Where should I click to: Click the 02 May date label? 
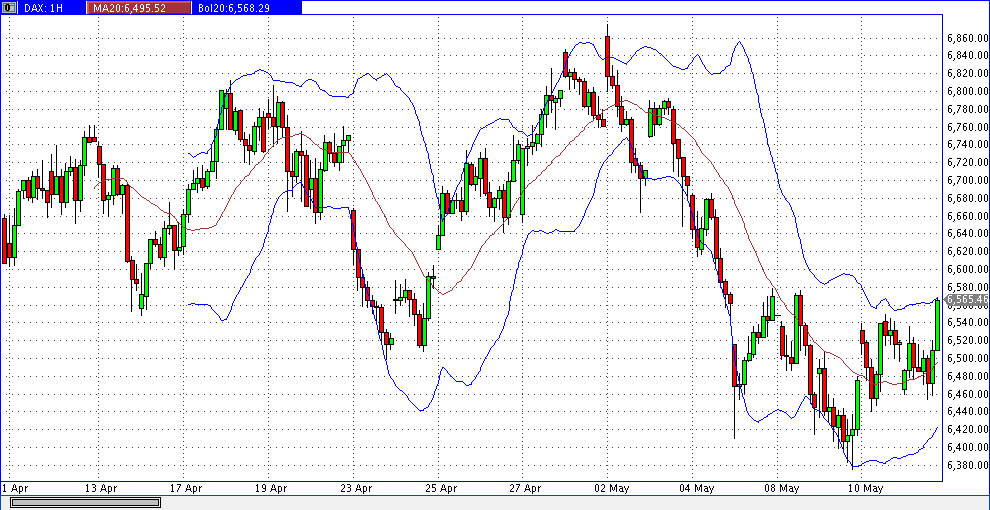pos(612,488)
